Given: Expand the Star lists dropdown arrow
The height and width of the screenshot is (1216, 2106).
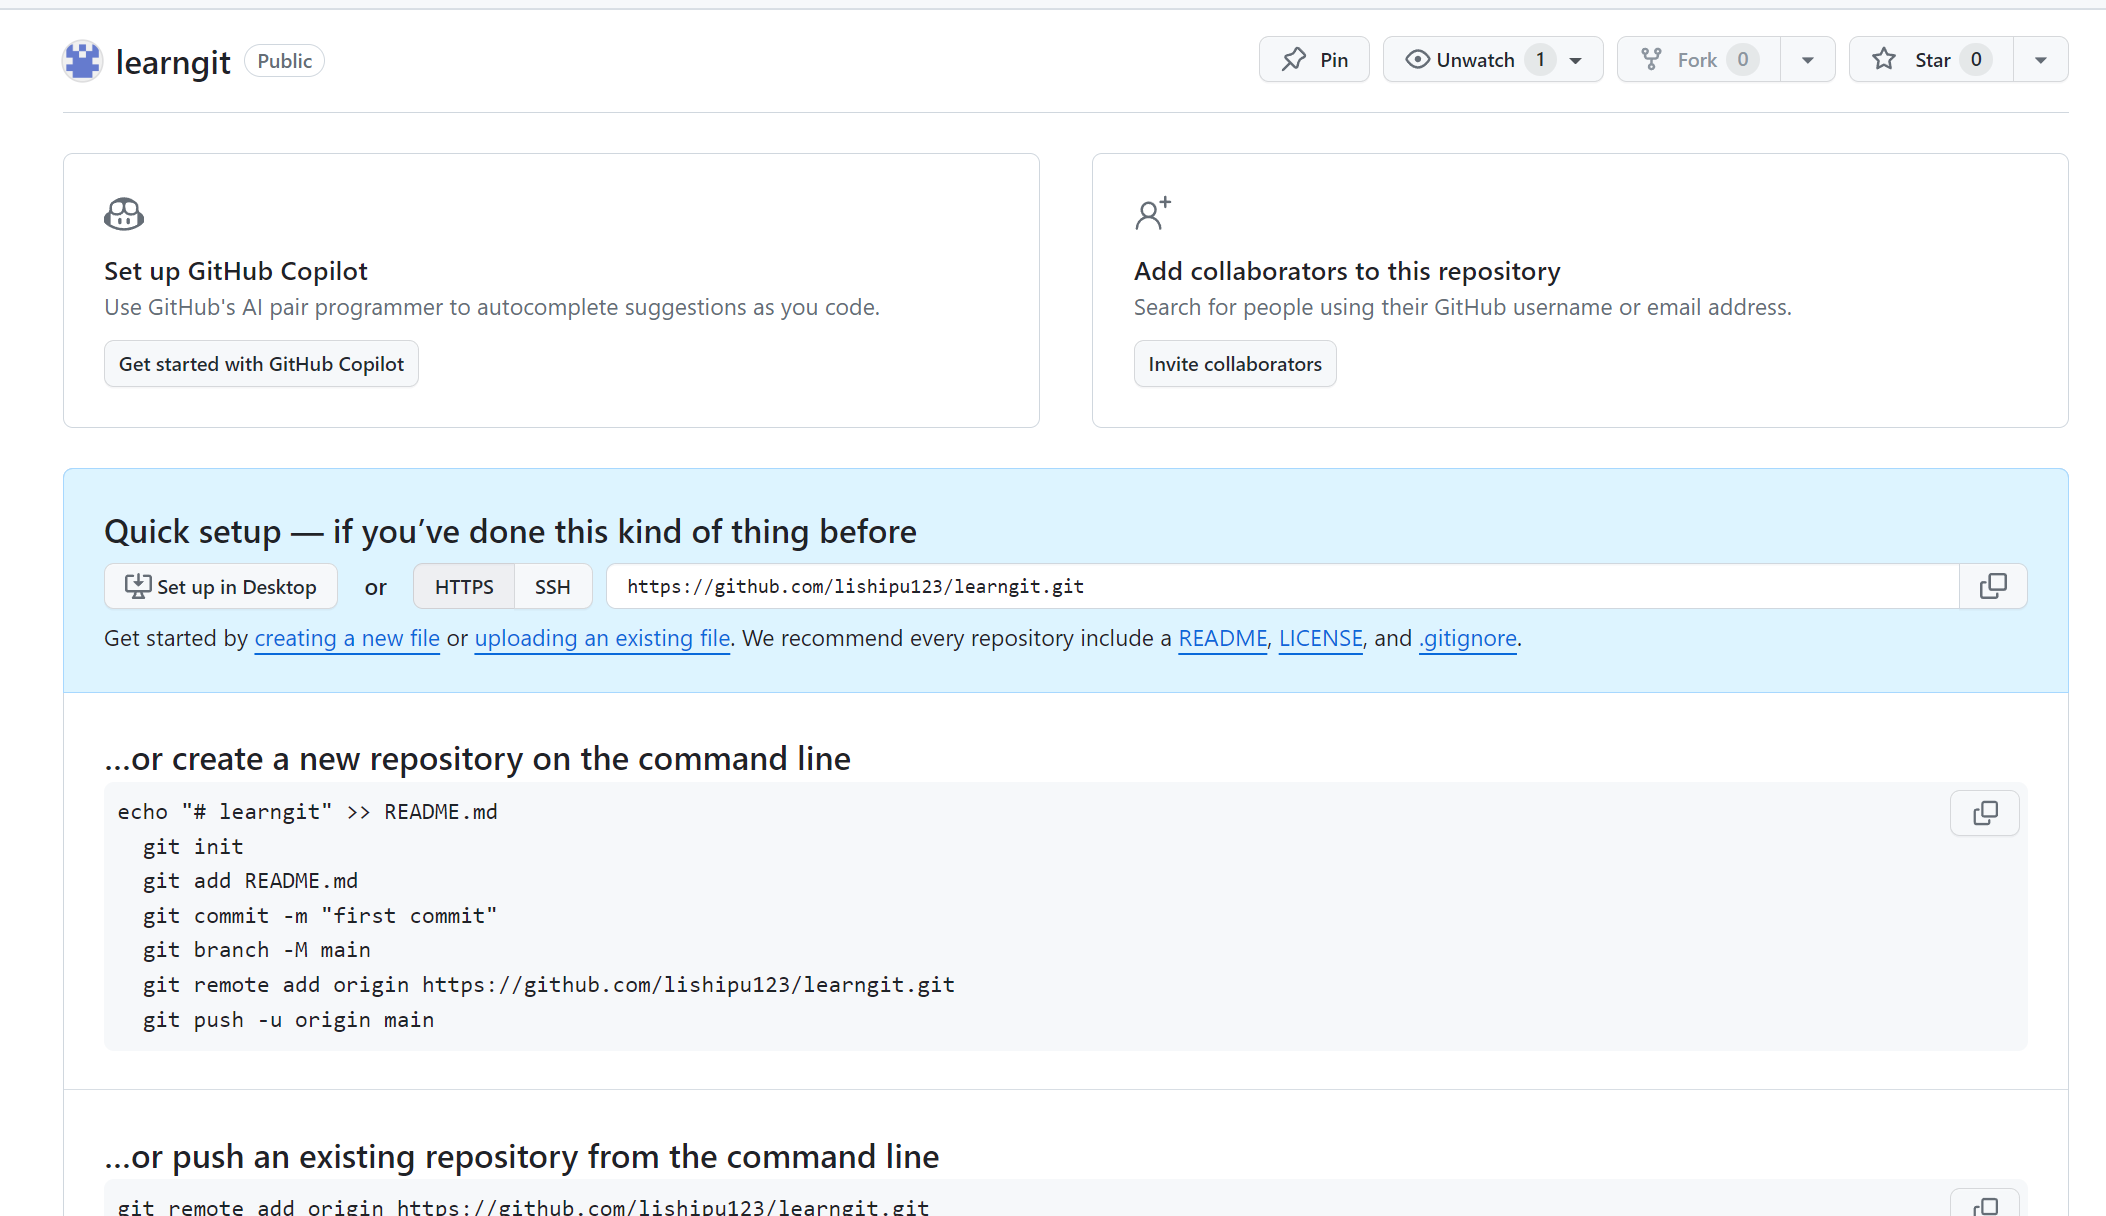Looking at the screenshot, I should (x=2040, y=60).
